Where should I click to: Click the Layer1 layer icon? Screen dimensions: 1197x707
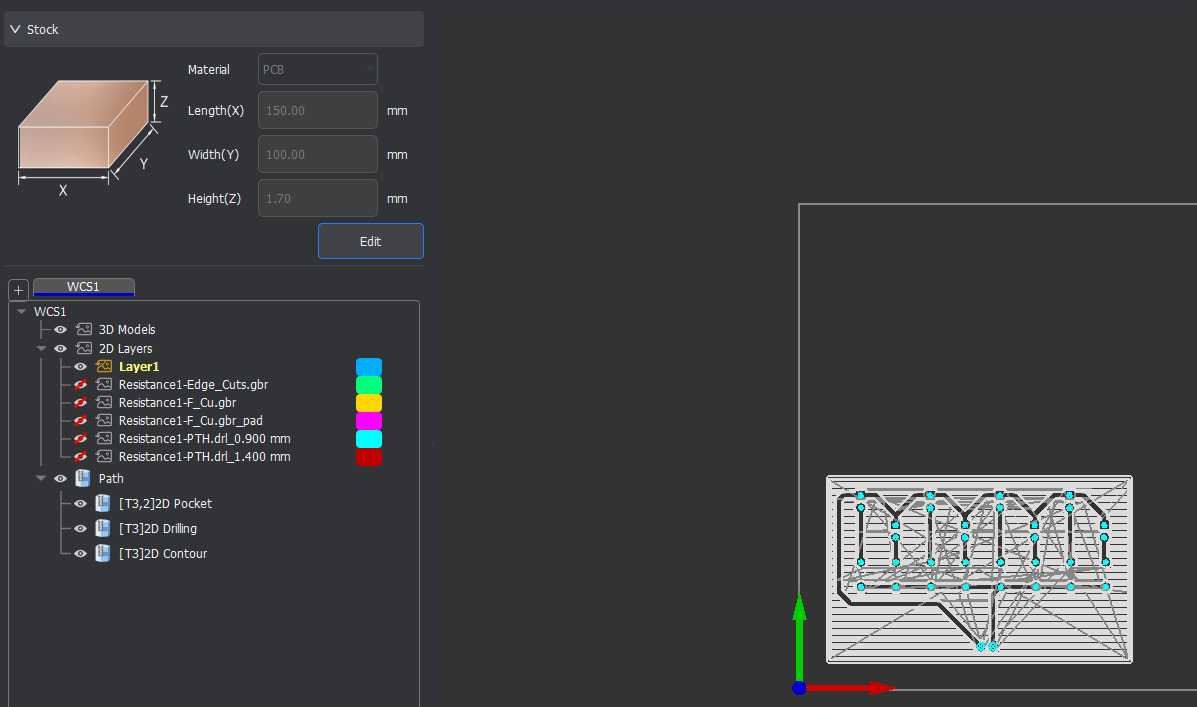coord(104,367)
